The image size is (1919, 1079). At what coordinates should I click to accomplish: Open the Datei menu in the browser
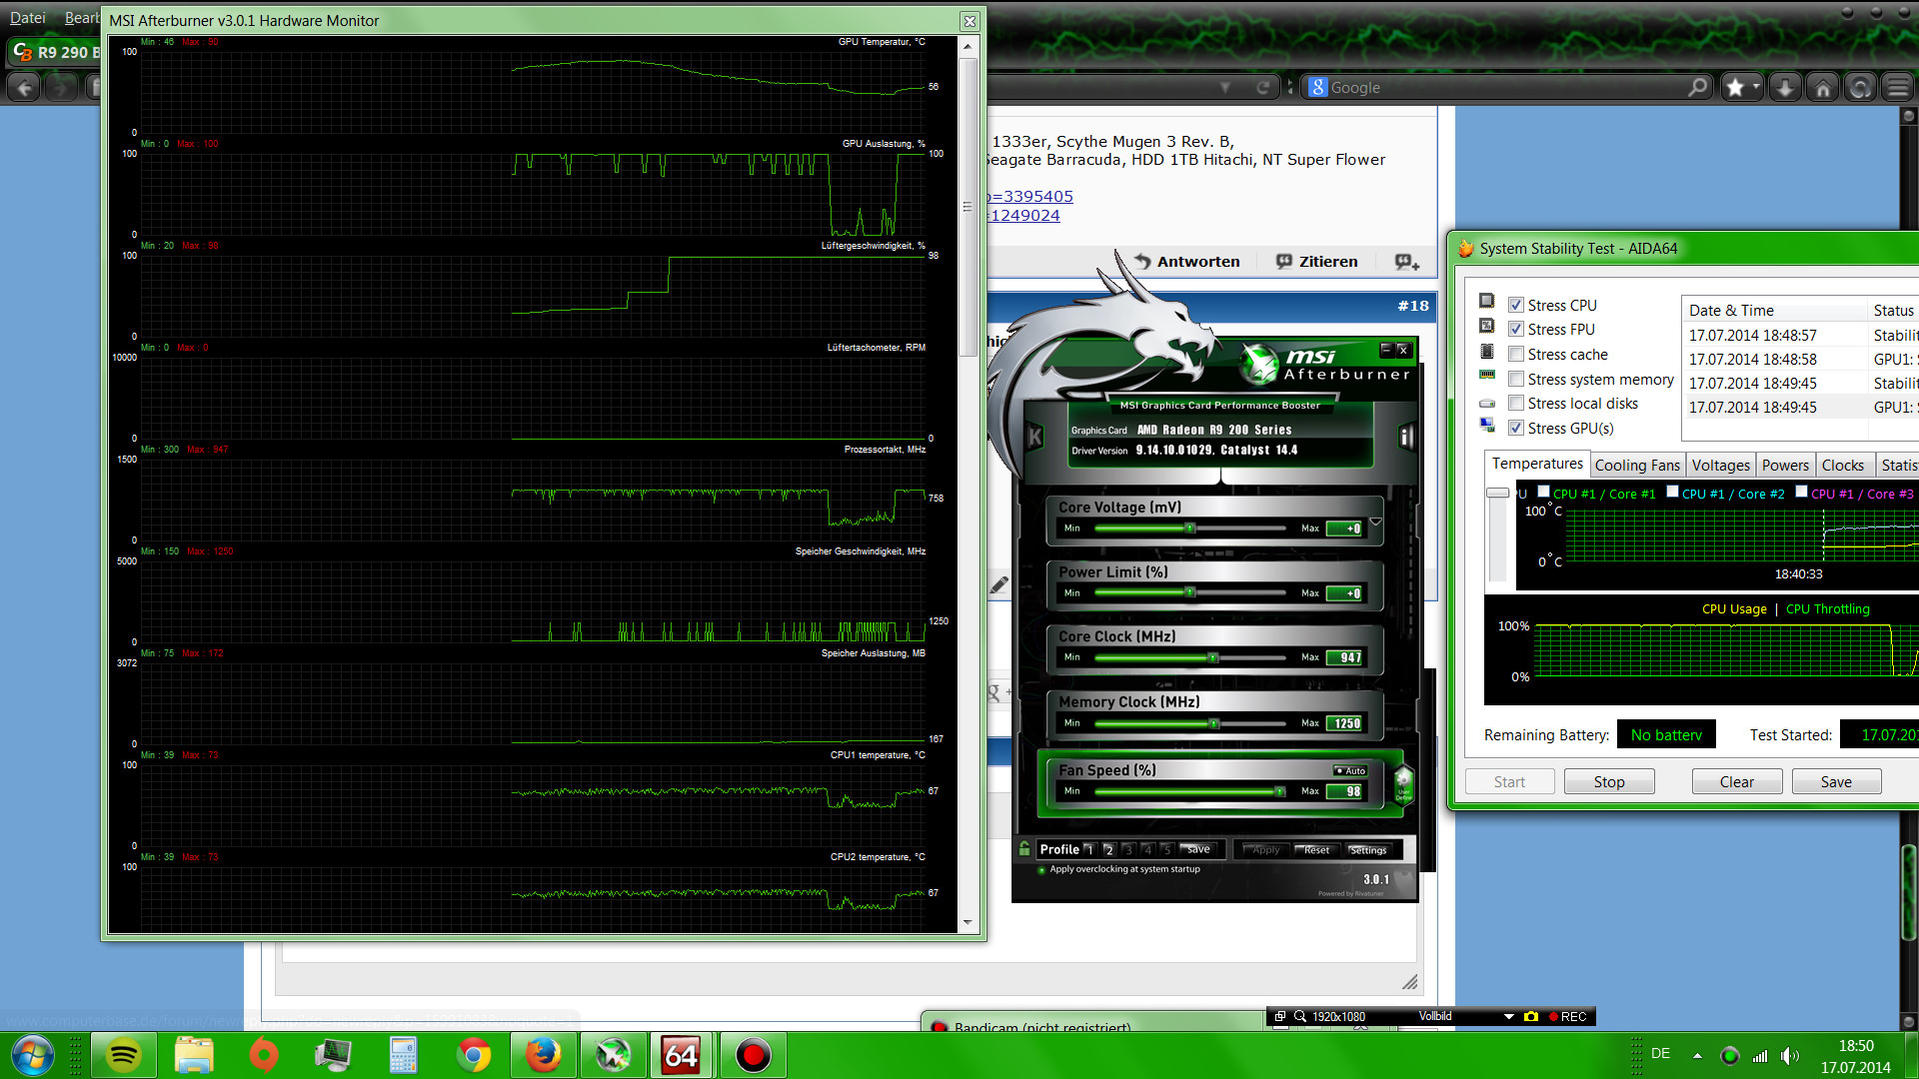(x=28, y=18)
